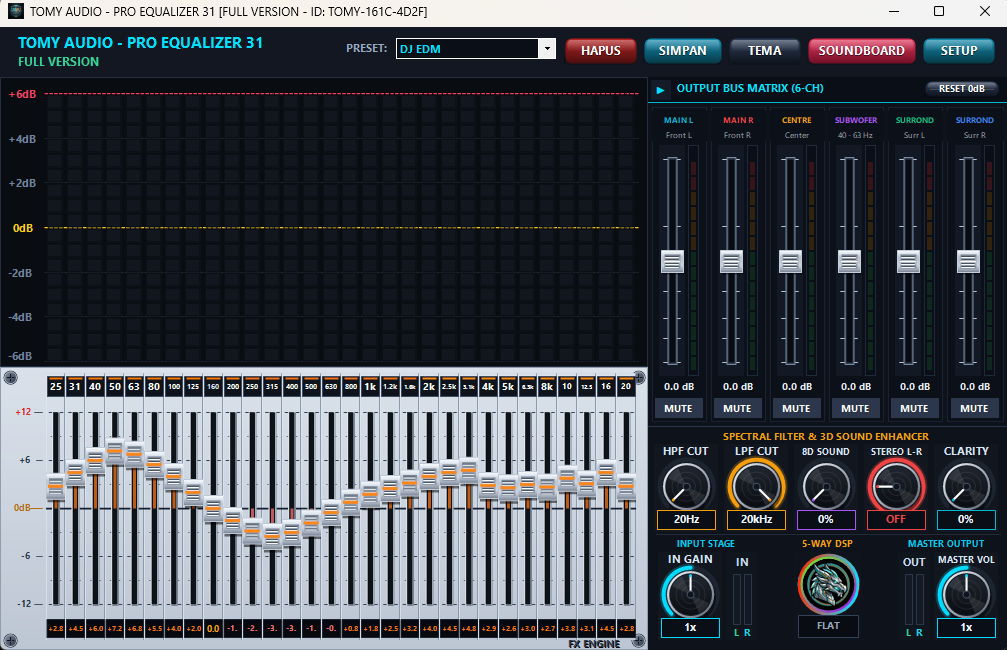Viewport: 1007px width, 650px height.
Task: Mute the SURROND Surr L channel
Action: (x=915, y=408)
